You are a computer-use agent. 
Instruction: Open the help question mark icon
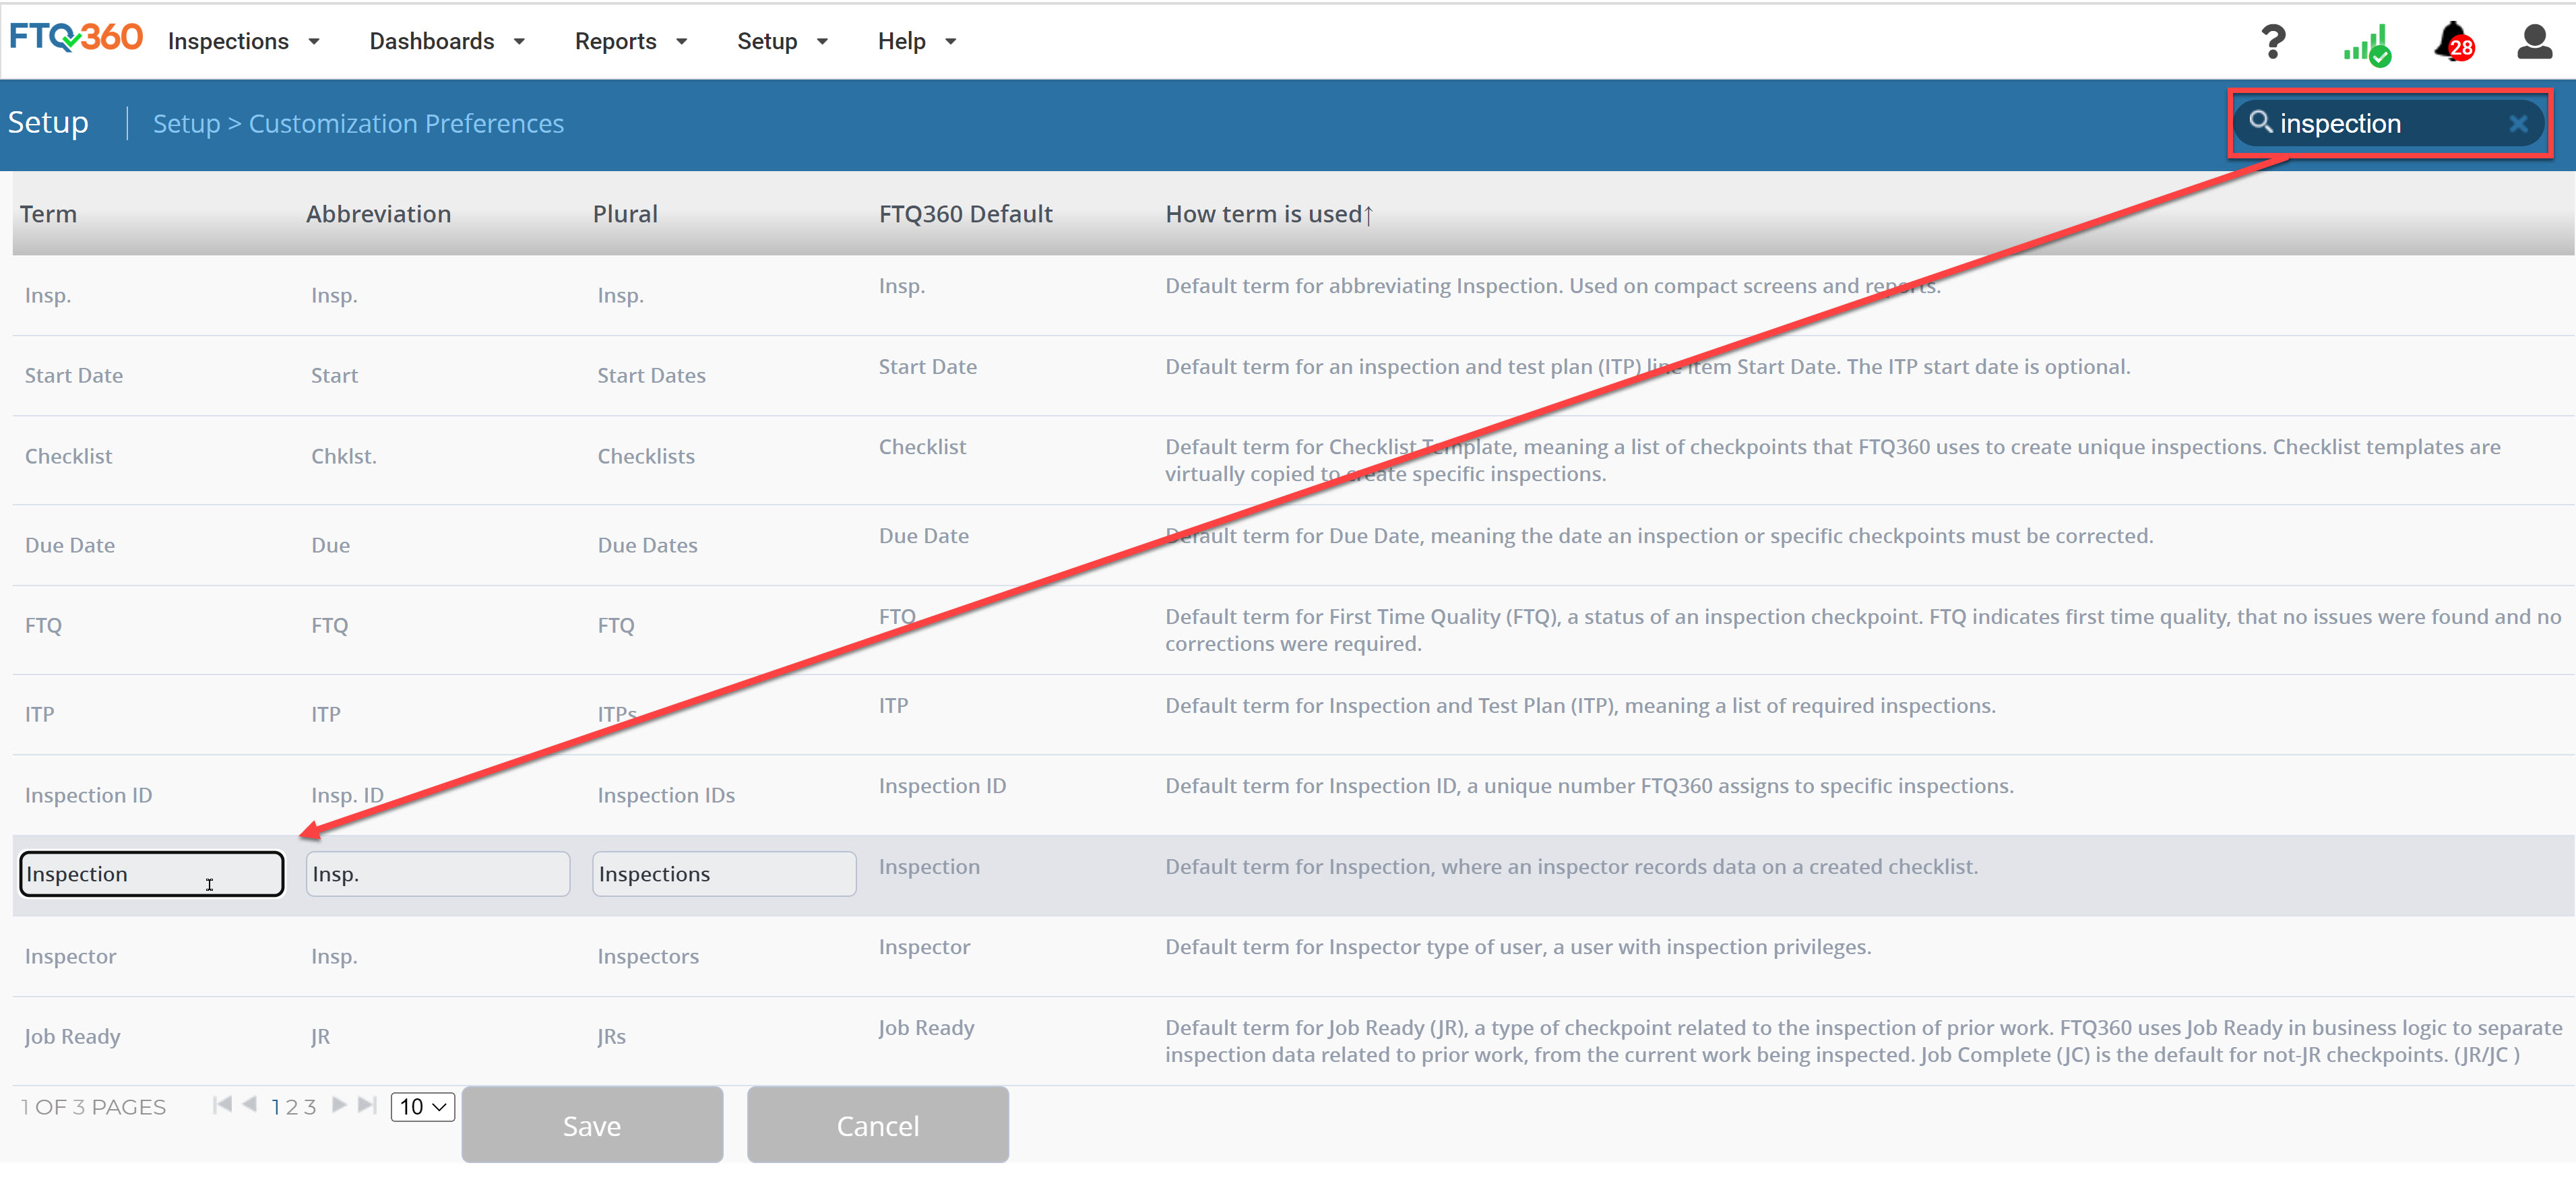[x=2273, y=42]
